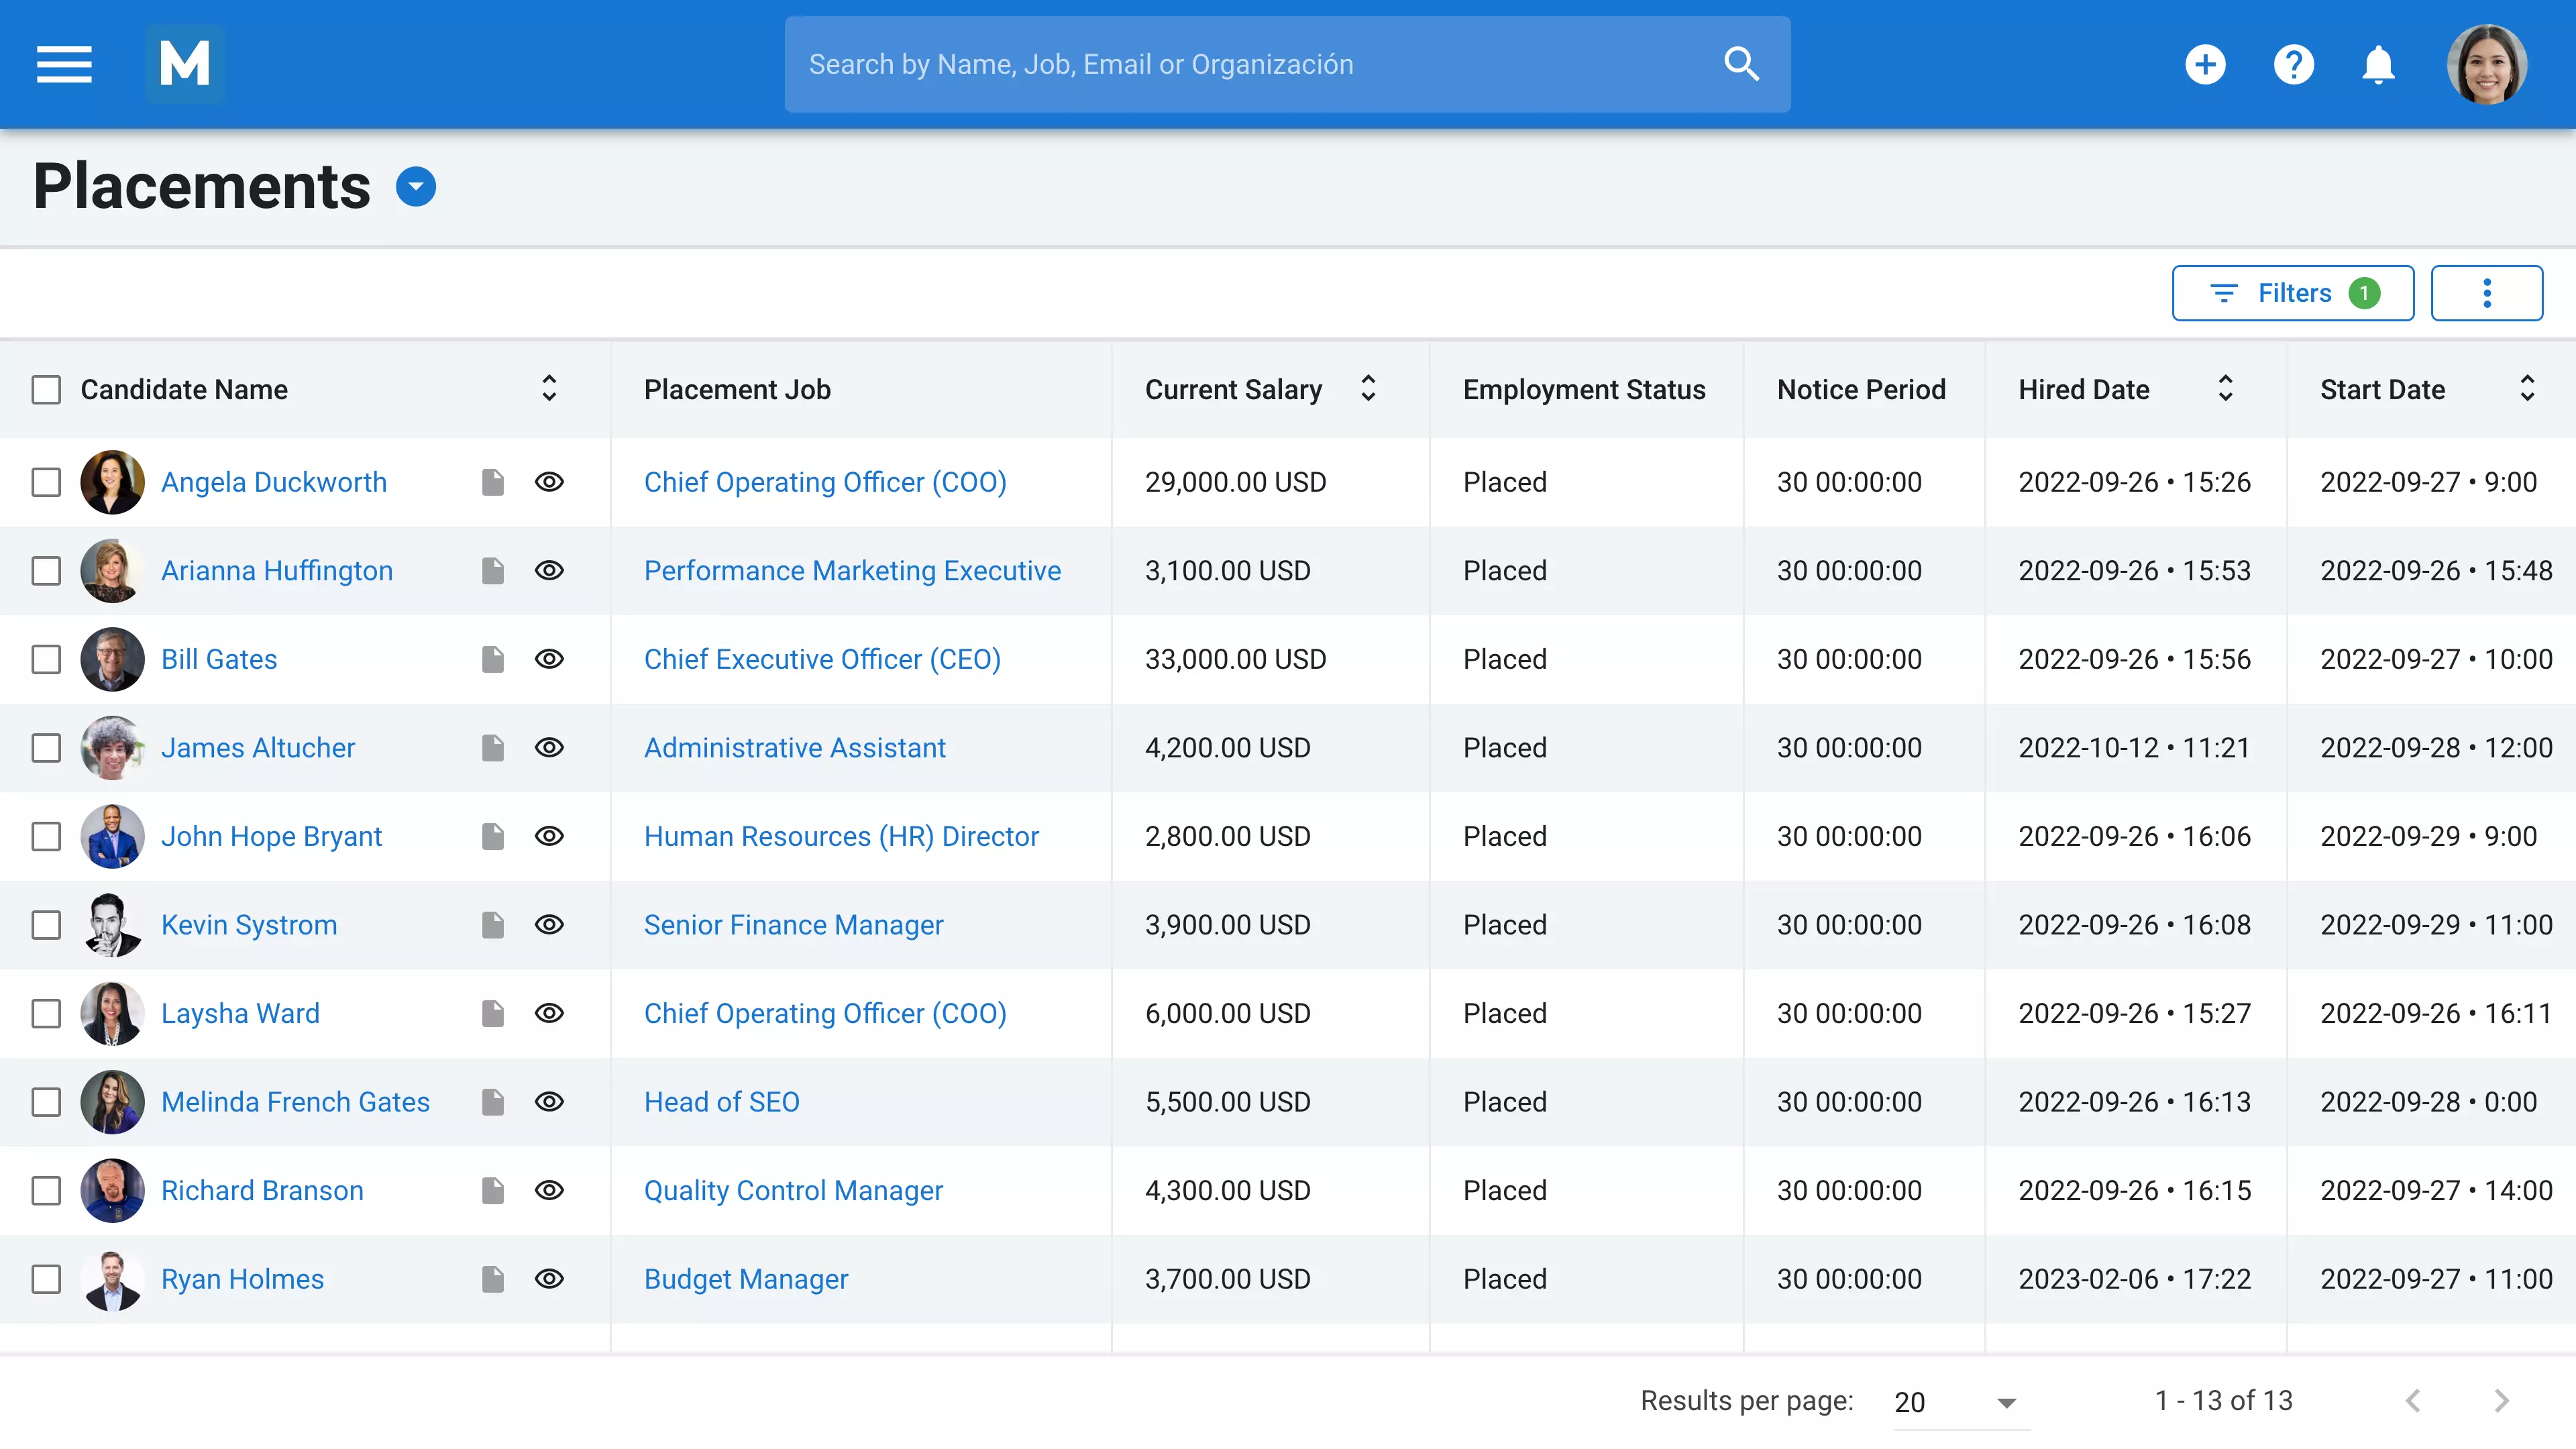This screenshot has width=2576, height=1449.
Task: Open the hamburger navigation menu
Action: pos(63,64)
